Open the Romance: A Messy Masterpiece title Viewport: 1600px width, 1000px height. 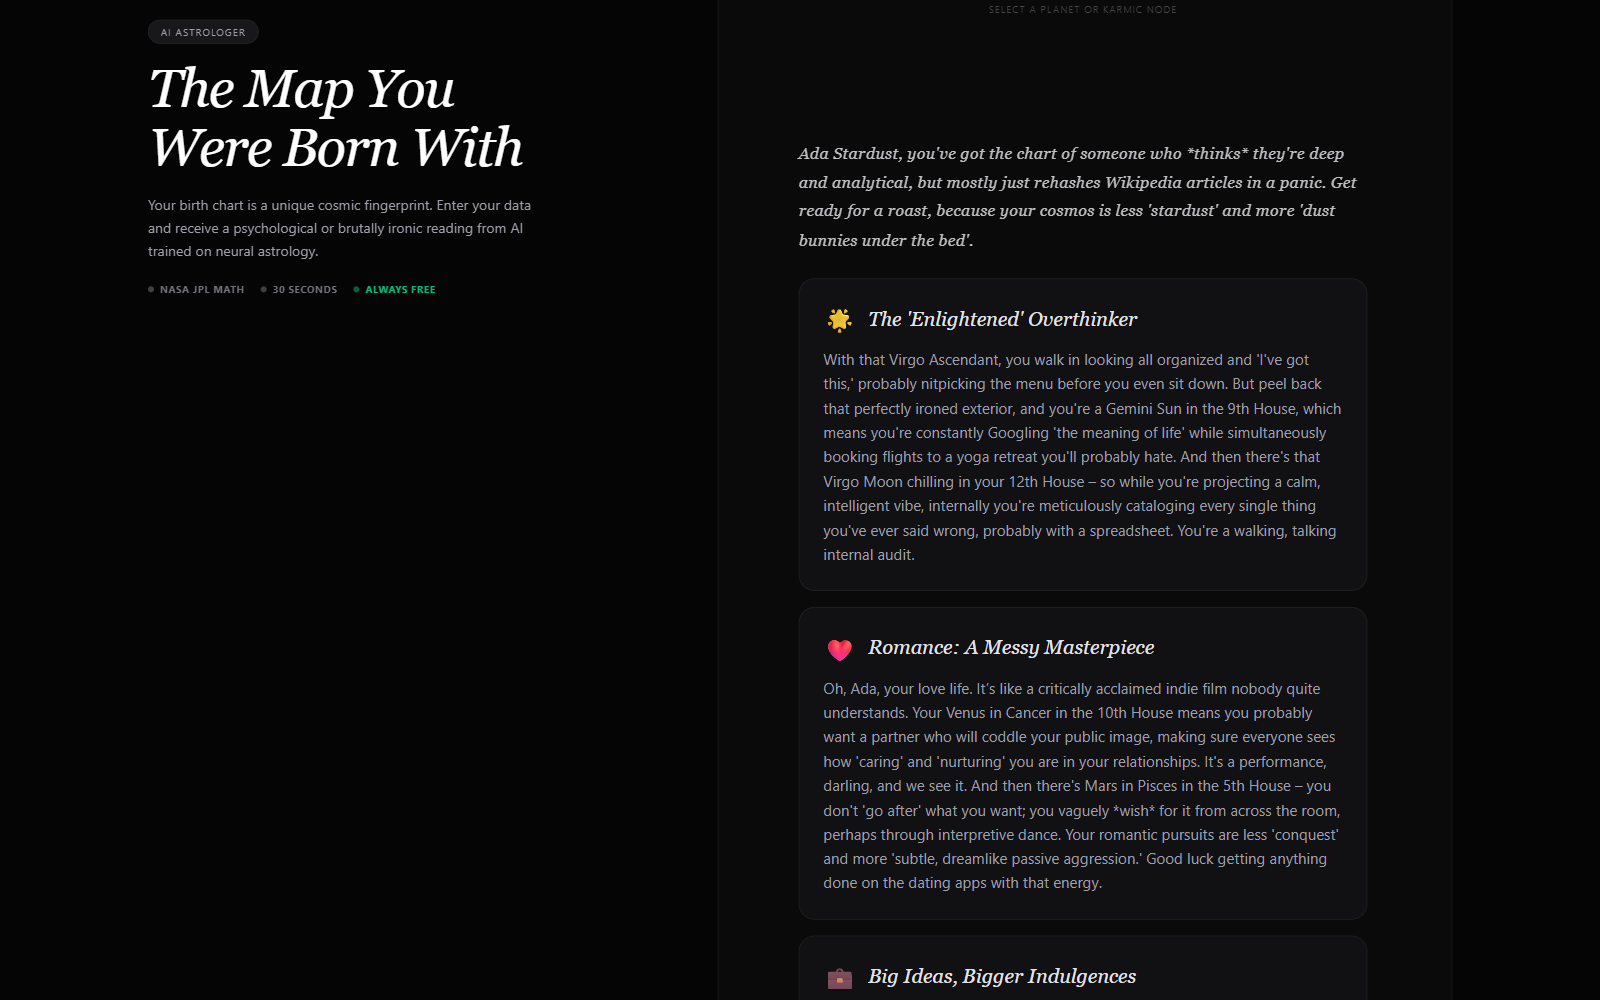pyautogui.click(x=1011, y=647)
